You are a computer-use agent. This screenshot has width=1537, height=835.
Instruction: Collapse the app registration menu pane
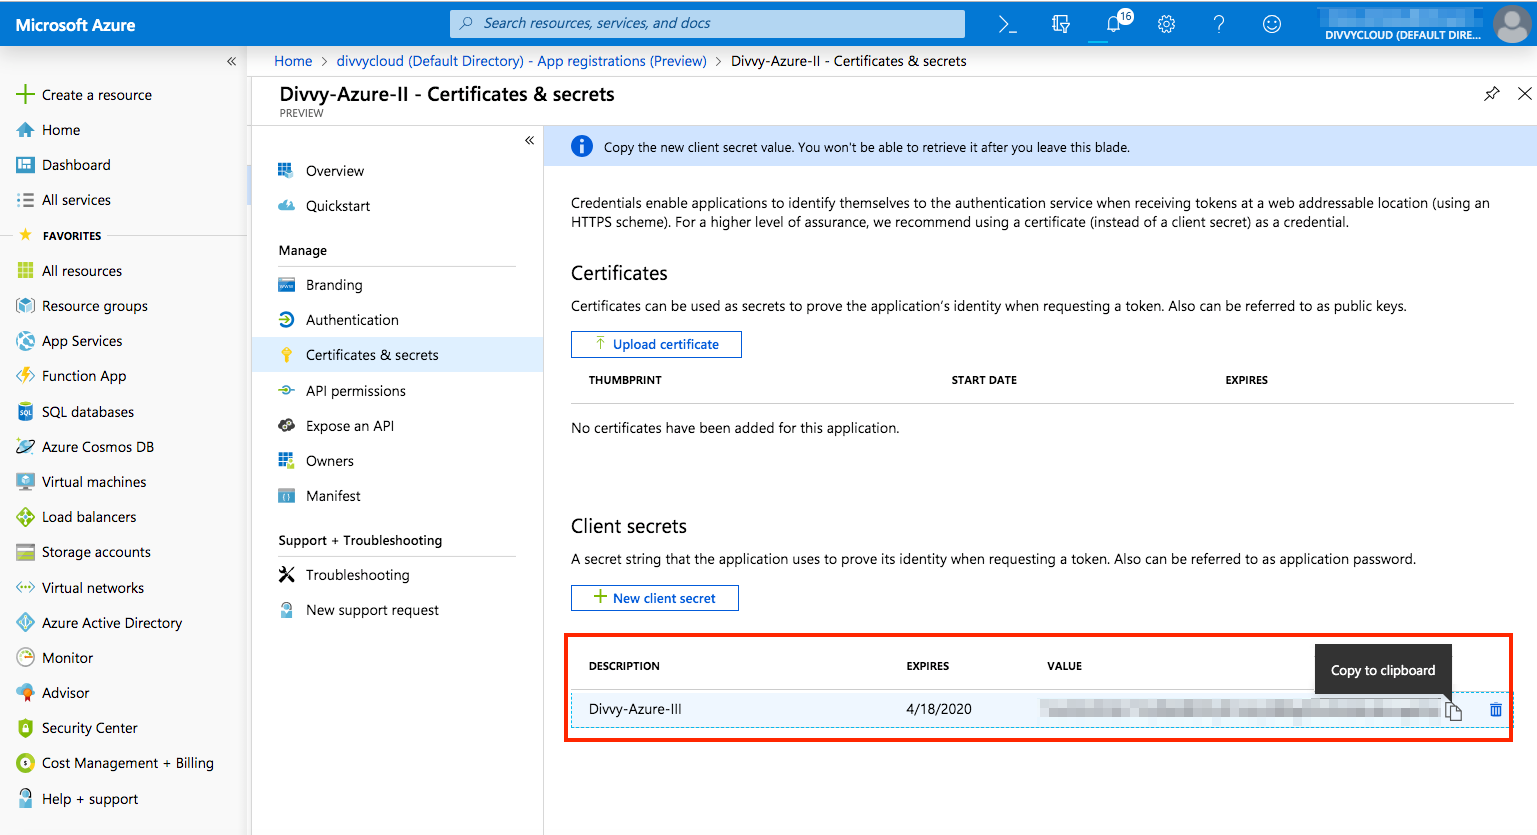[x=529, y=140]
